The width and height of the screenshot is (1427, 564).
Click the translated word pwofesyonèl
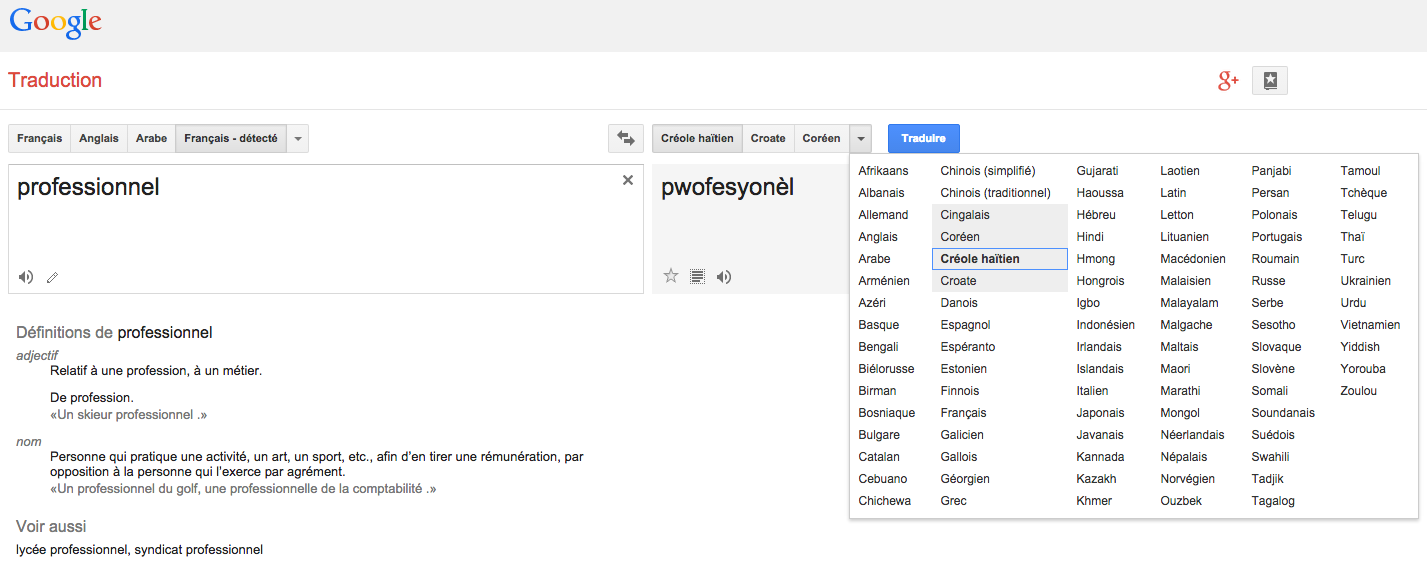point(728,187)
